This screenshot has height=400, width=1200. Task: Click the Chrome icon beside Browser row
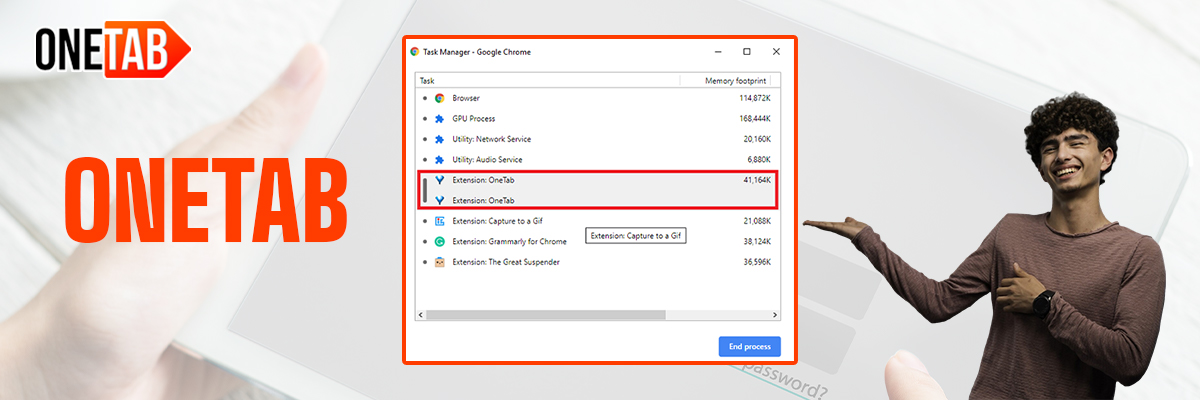coord(439,98)
